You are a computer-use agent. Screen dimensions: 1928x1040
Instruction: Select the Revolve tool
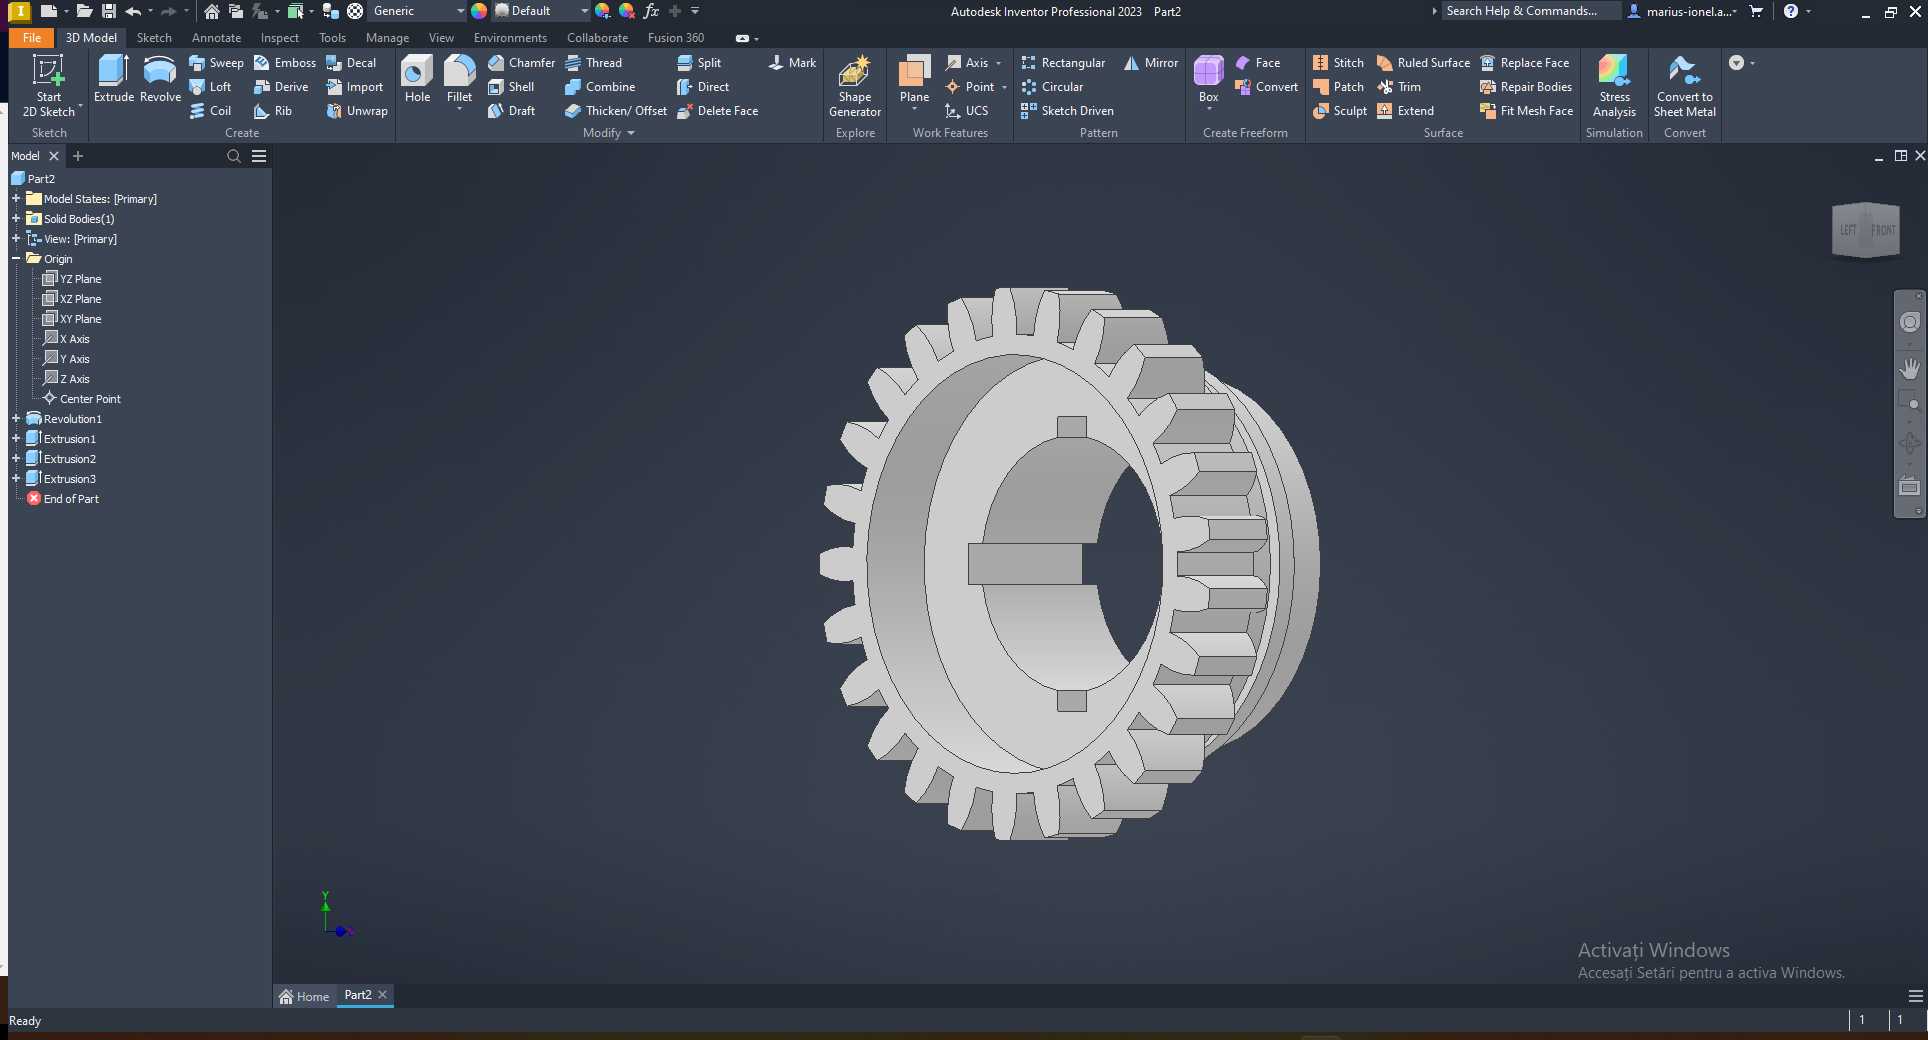(x=160, y=79)
